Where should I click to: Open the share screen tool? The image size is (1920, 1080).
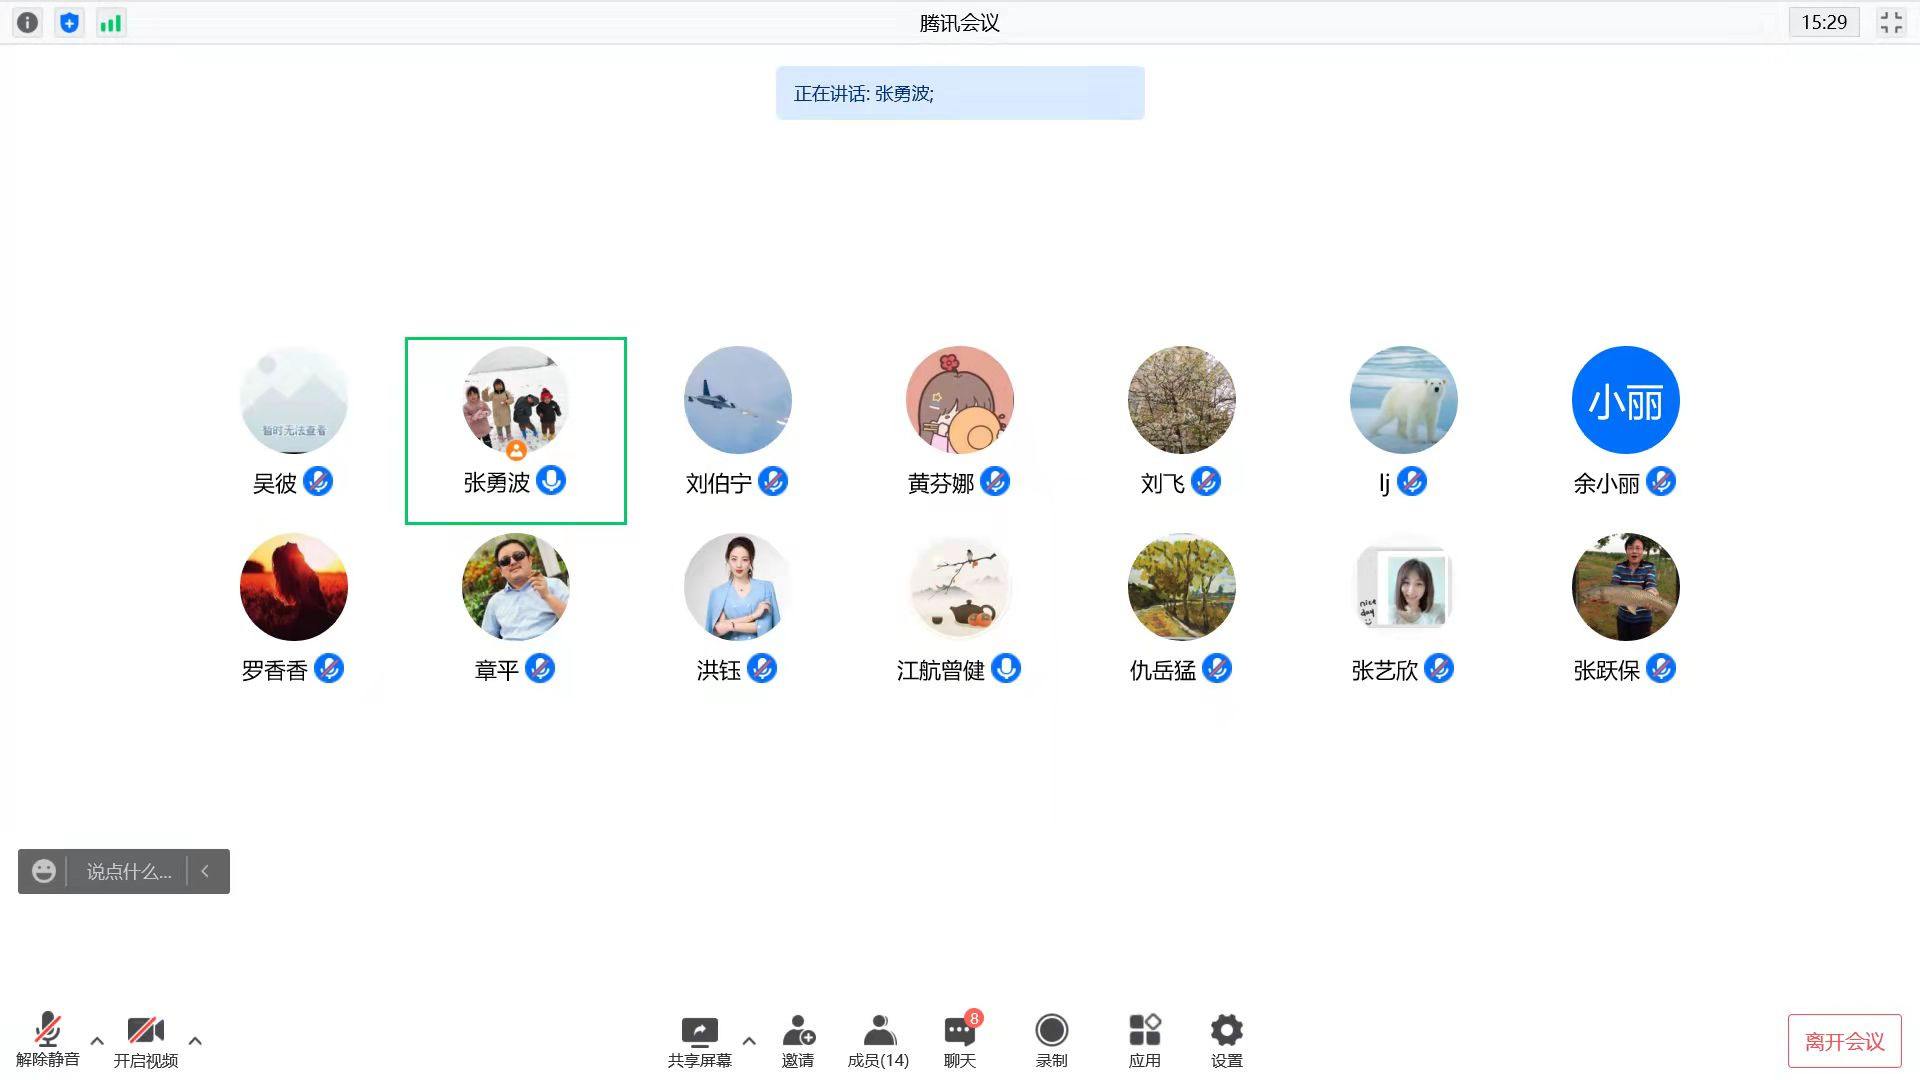699,1040
